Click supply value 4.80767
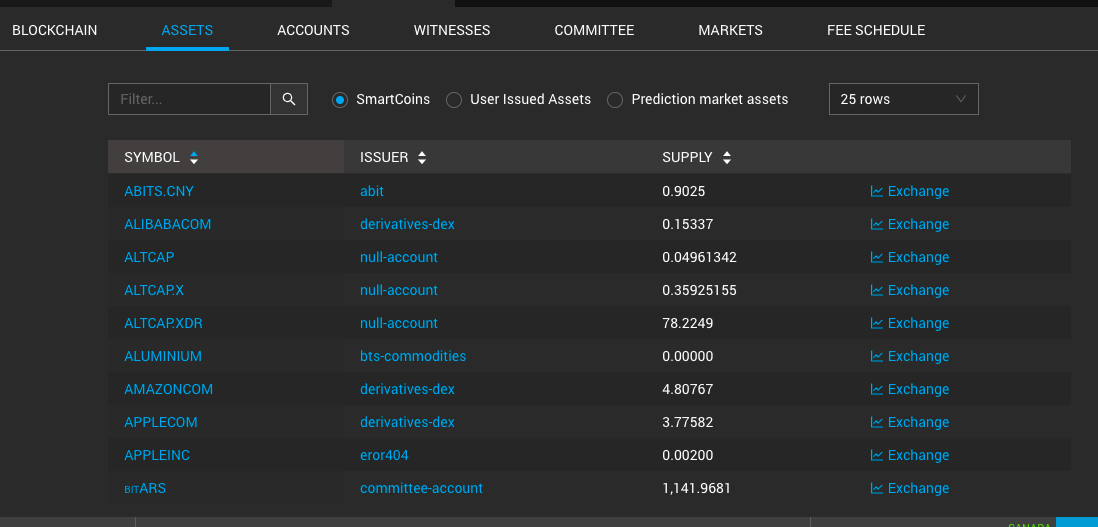 [688, 388]
